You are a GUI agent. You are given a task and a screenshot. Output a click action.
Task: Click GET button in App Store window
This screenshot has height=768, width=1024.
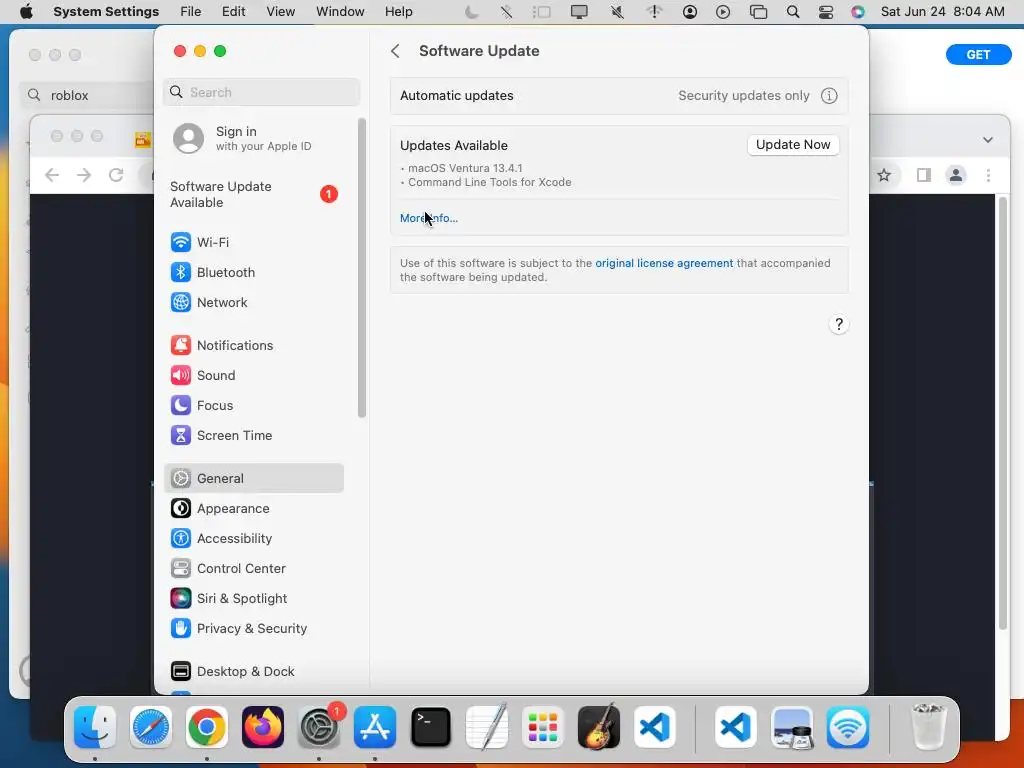978,55
